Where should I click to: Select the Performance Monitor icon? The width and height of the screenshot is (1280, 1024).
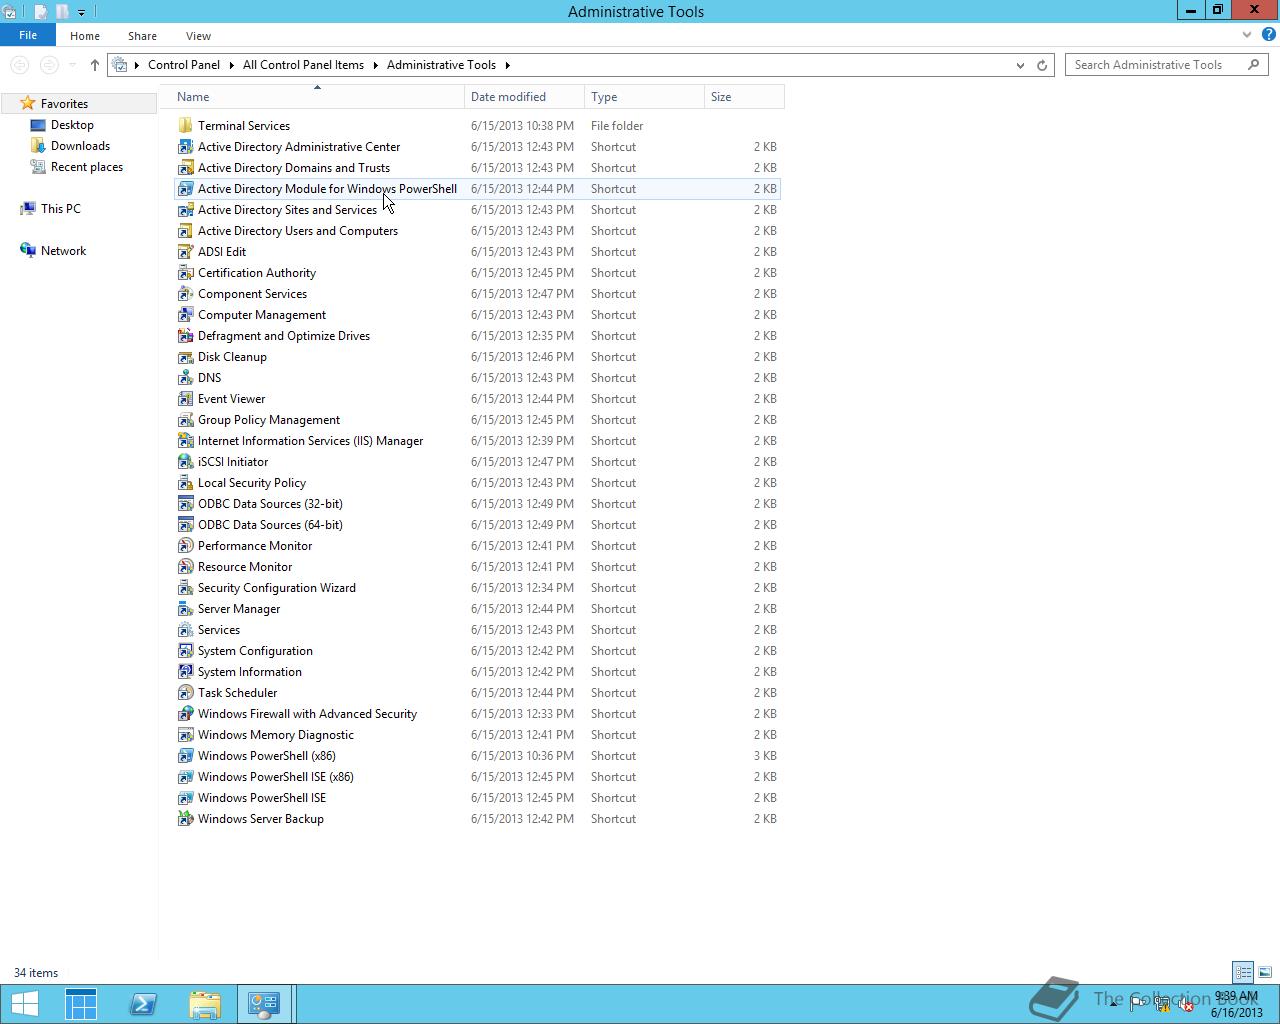185,546
